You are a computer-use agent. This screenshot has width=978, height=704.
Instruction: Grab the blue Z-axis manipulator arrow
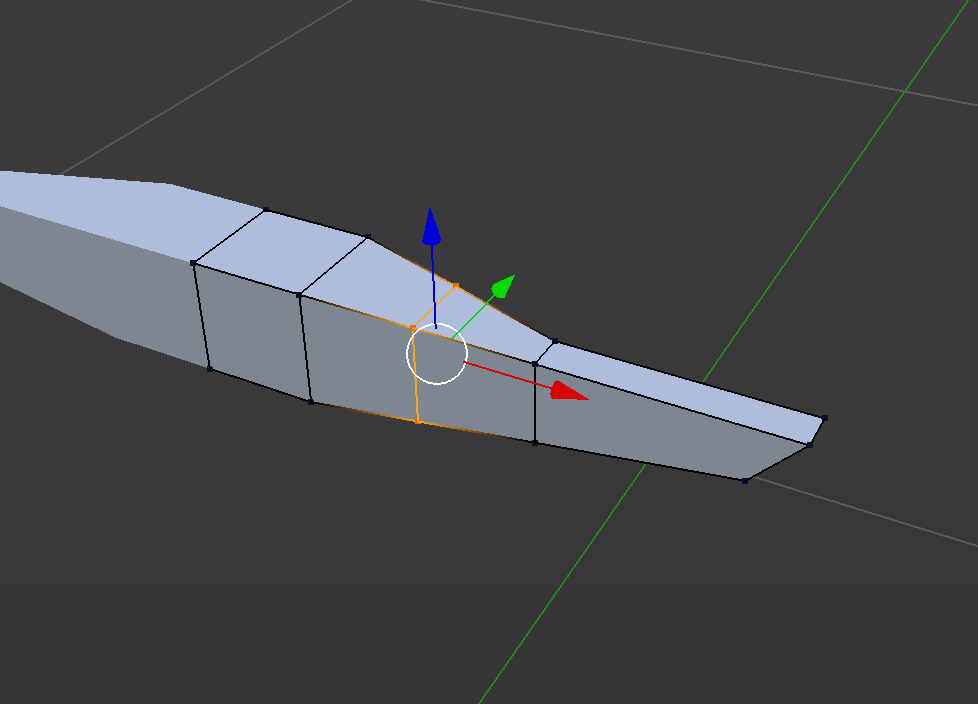click(x=431, y=227)
